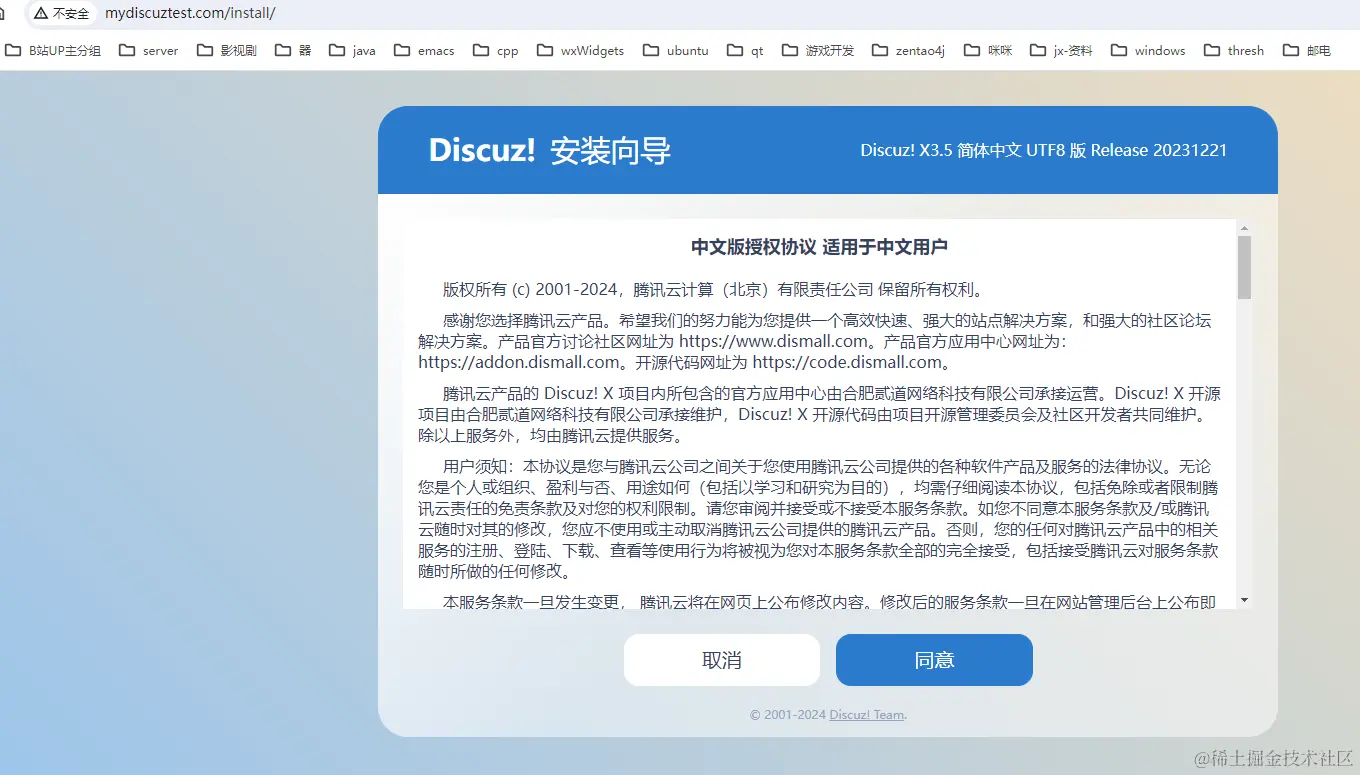Click the 不安全 site security warning
The width and height of the screenshot is (1360, 775).
point(61,14)
